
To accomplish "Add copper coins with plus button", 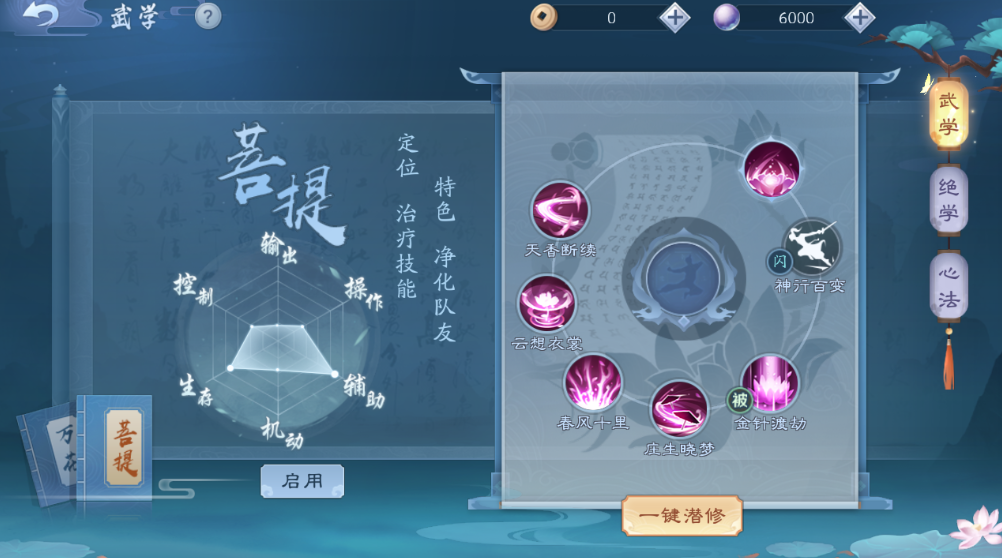I will click(675, 17).
